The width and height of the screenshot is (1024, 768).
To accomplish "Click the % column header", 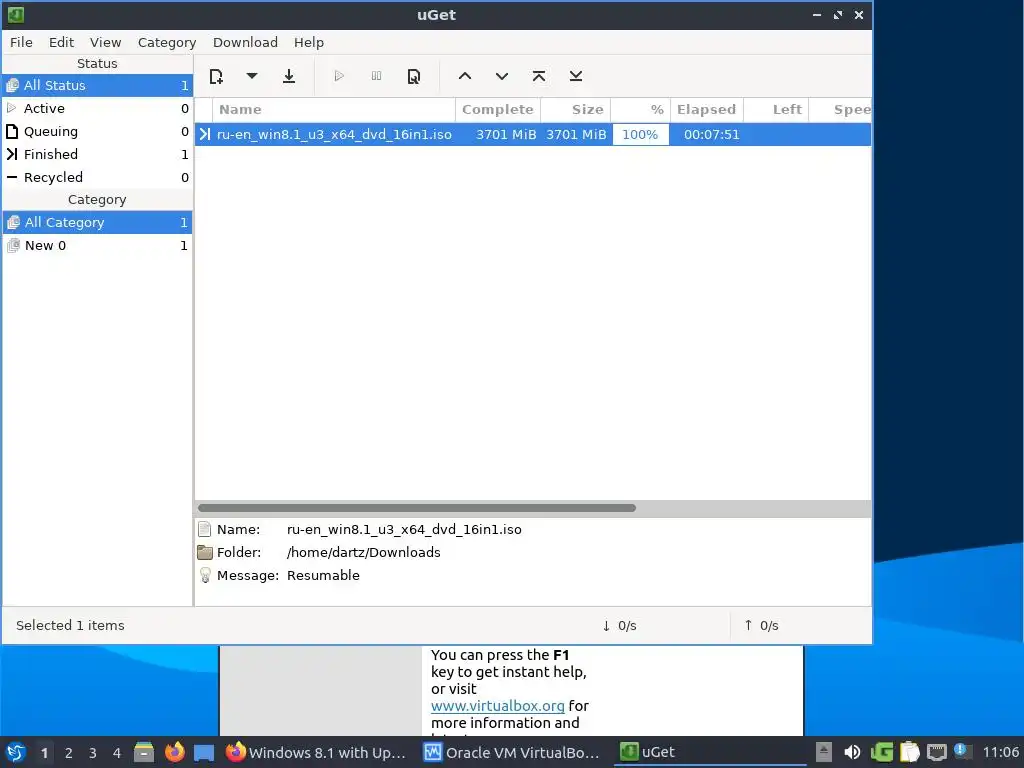I will [x=640, y=110].
